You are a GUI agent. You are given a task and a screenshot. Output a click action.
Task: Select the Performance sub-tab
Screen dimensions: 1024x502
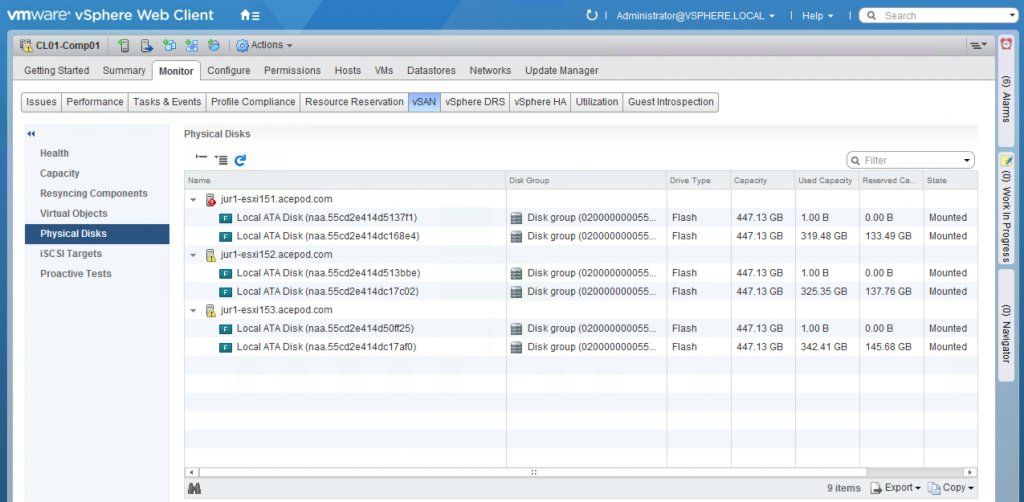pyautogui.click(x=95, y=102)
